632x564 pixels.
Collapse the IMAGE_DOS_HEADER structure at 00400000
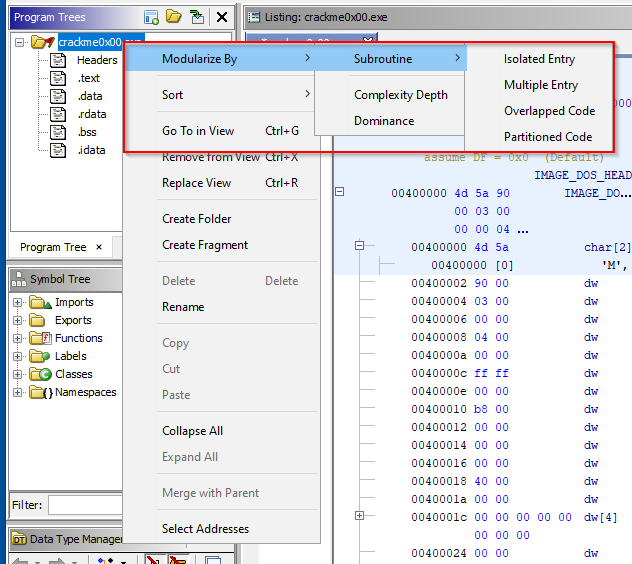[340, 191]
